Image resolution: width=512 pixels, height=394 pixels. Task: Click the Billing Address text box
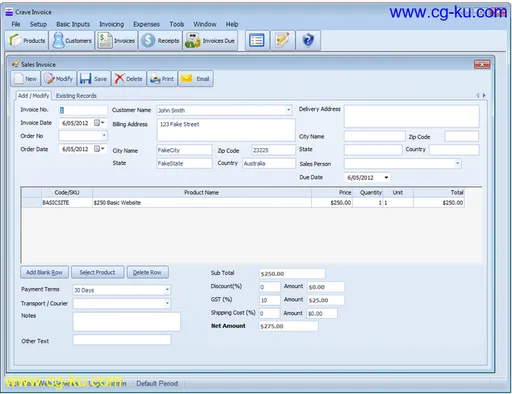point(226,130)
